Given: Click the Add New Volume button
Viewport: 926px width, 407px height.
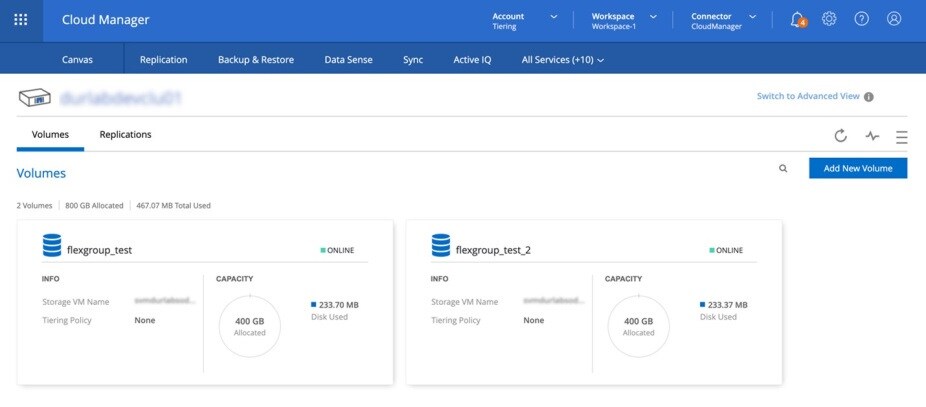Looking at the screenshot, I should coord(857,168).
